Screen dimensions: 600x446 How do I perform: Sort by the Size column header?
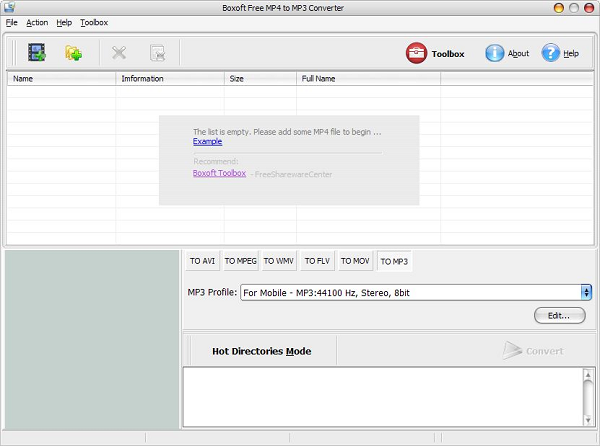[x=260, y=78]
